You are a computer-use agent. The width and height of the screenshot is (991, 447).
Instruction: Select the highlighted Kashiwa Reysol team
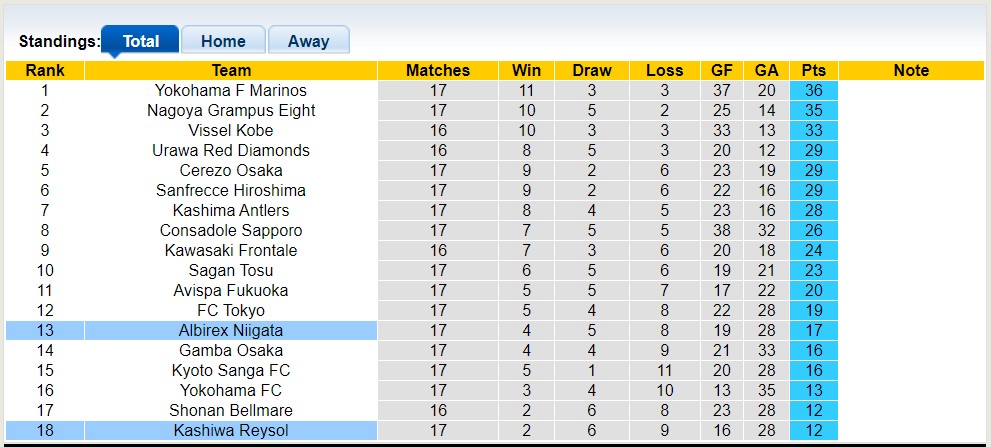(x=231, y=430)
